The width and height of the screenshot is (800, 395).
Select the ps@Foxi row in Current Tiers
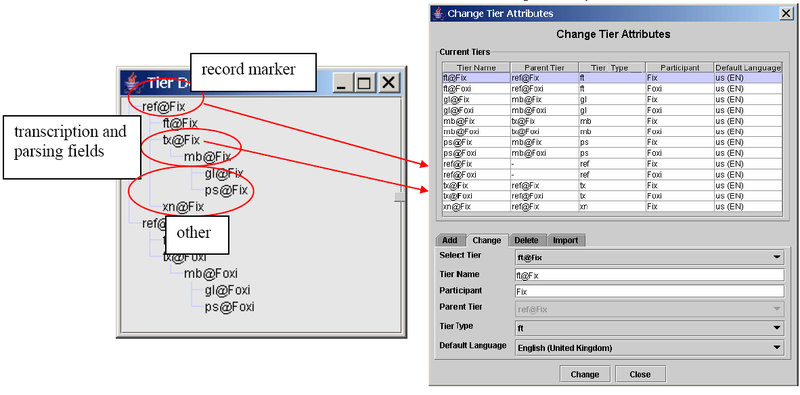pos(612,153)
